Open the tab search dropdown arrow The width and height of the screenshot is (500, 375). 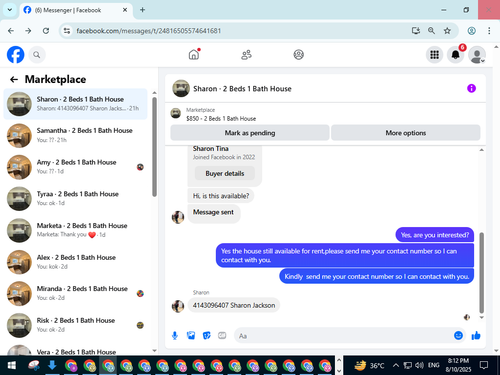click(10, 10)
